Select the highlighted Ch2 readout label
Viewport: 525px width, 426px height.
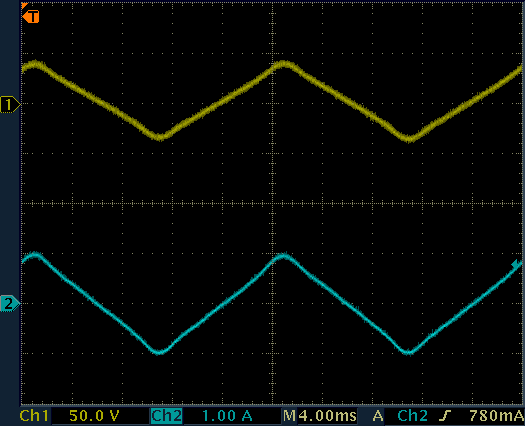click(166, 416)
